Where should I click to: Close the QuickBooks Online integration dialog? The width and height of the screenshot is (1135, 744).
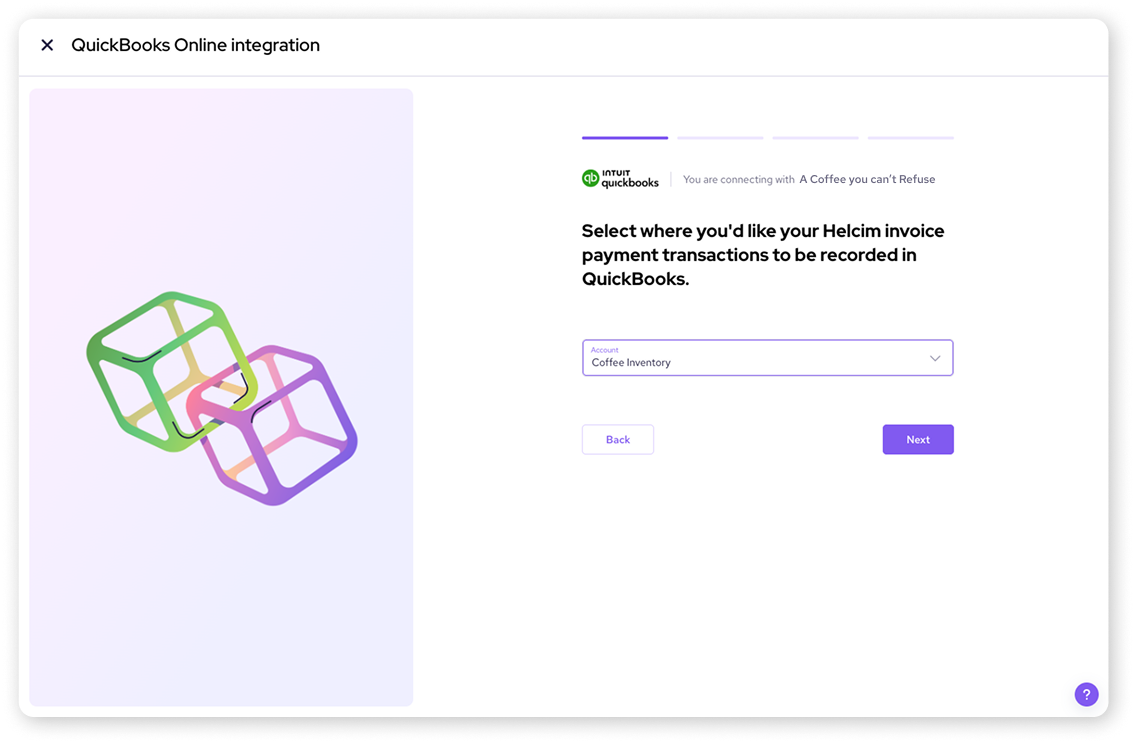click(x=47, y=45)
